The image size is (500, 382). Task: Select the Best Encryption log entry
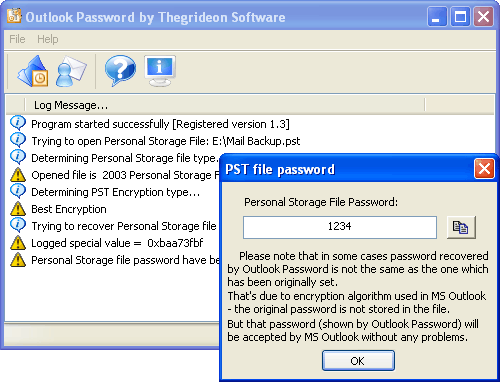tap(69, 209)
